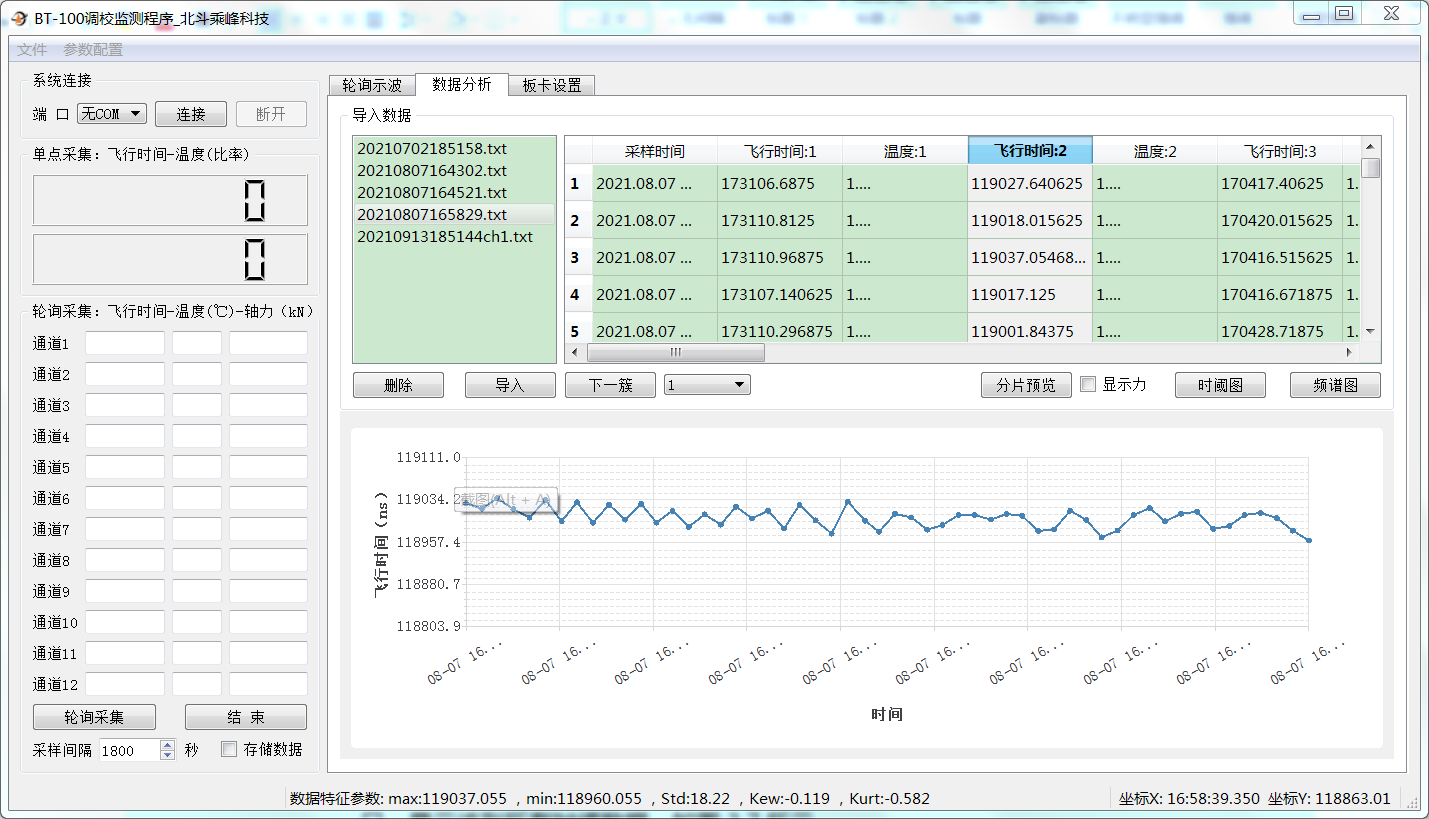The image size is (1429, 819).
Task: Increase 采样间隔 with the up arrow
Action: point(168,745)
